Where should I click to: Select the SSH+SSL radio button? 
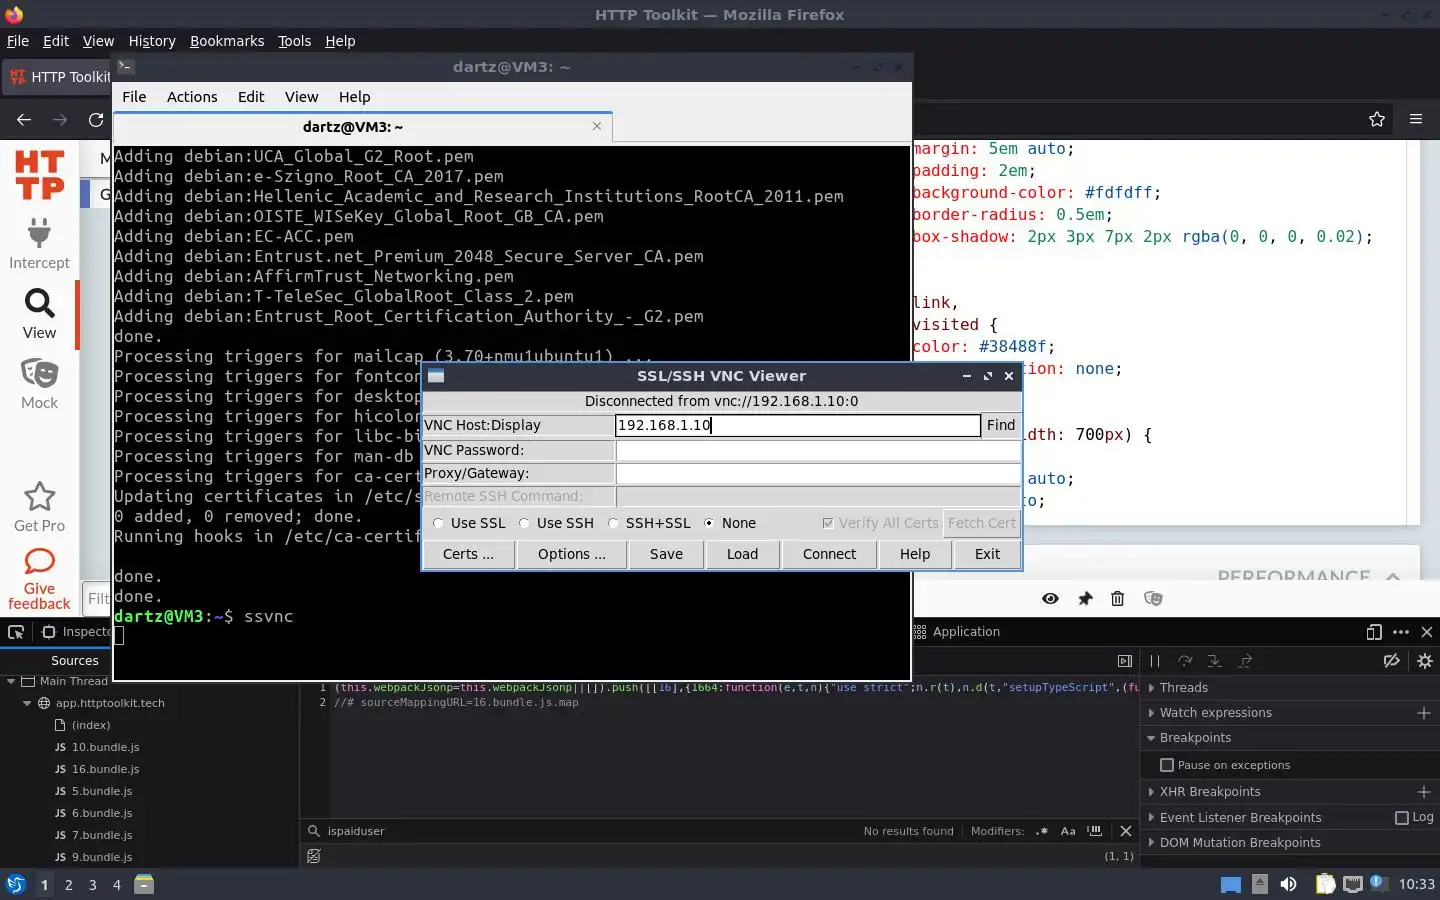click(x=613, y=523)
